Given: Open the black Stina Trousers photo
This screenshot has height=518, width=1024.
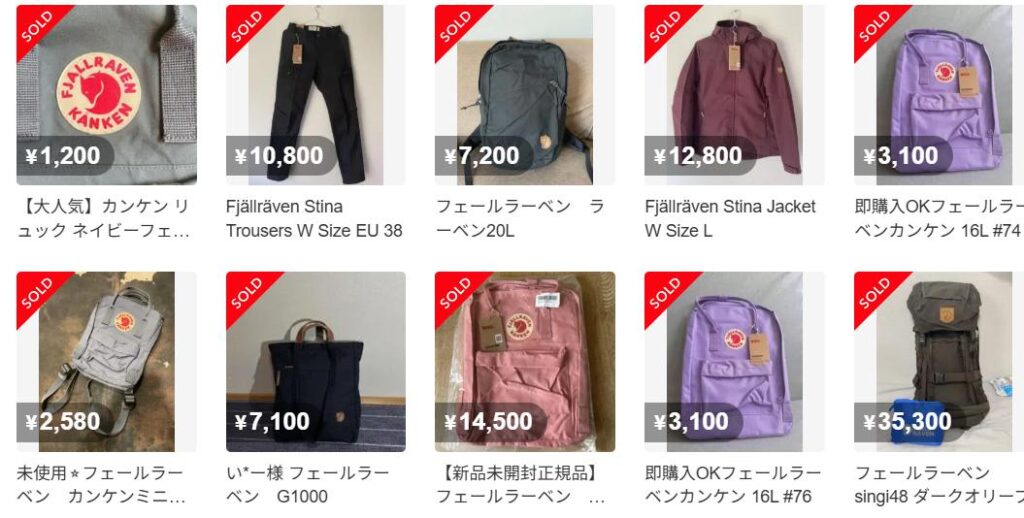Looking at the screenshot, I should (315, 95).
